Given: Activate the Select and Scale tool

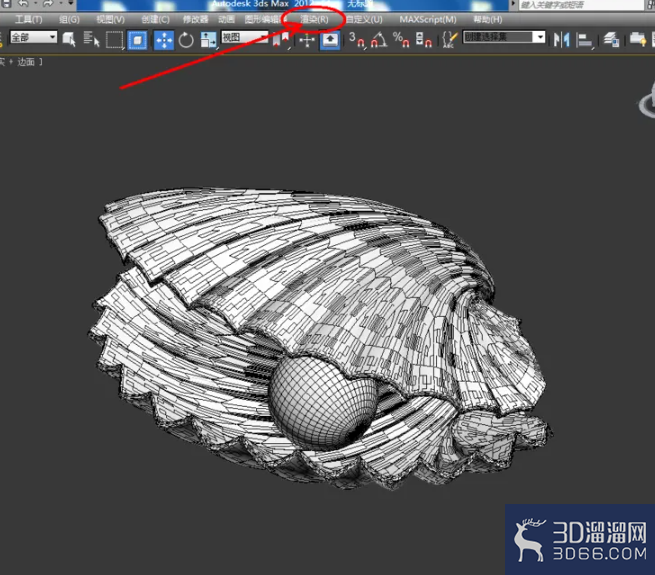Looking at the screenshot, I should click(x=208, y=40).
